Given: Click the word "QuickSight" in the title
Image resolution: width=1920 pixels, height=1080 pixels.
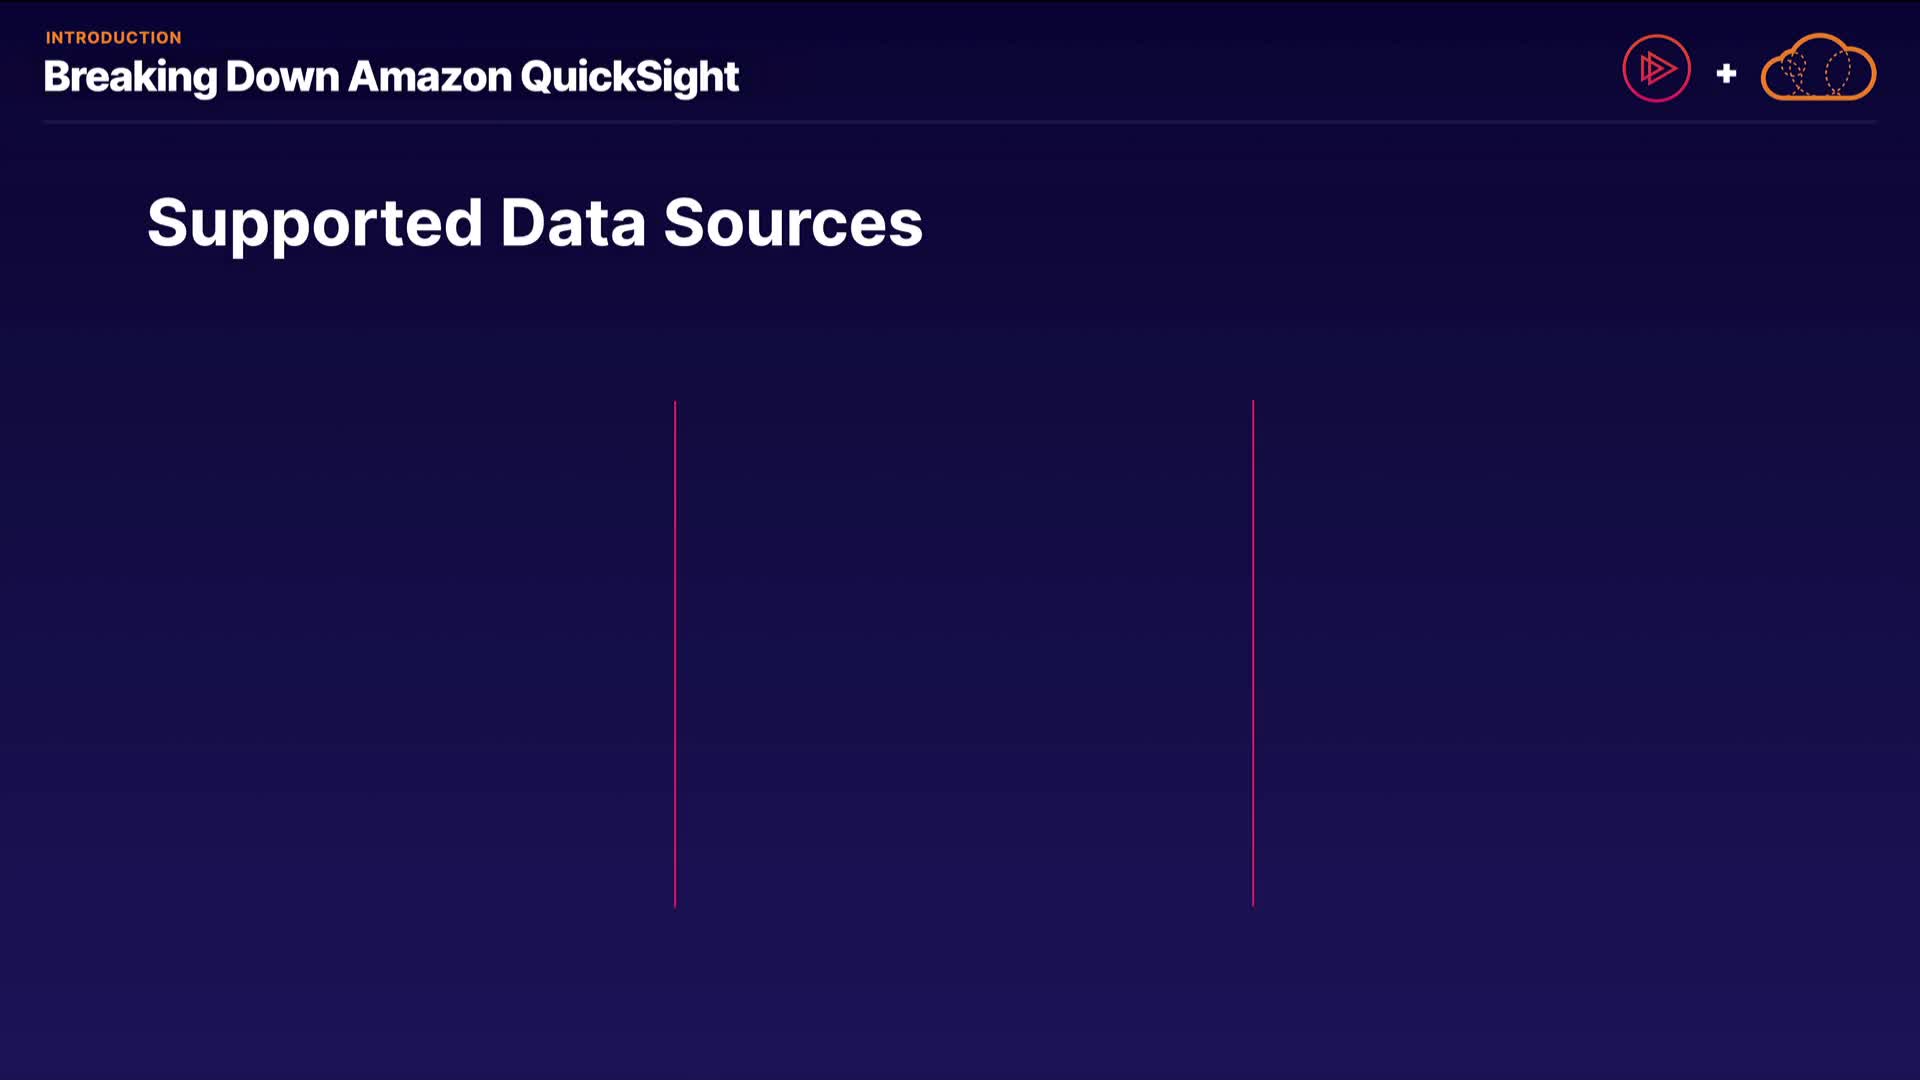Looking at the screenshot, I should click(x=629, y=77).
